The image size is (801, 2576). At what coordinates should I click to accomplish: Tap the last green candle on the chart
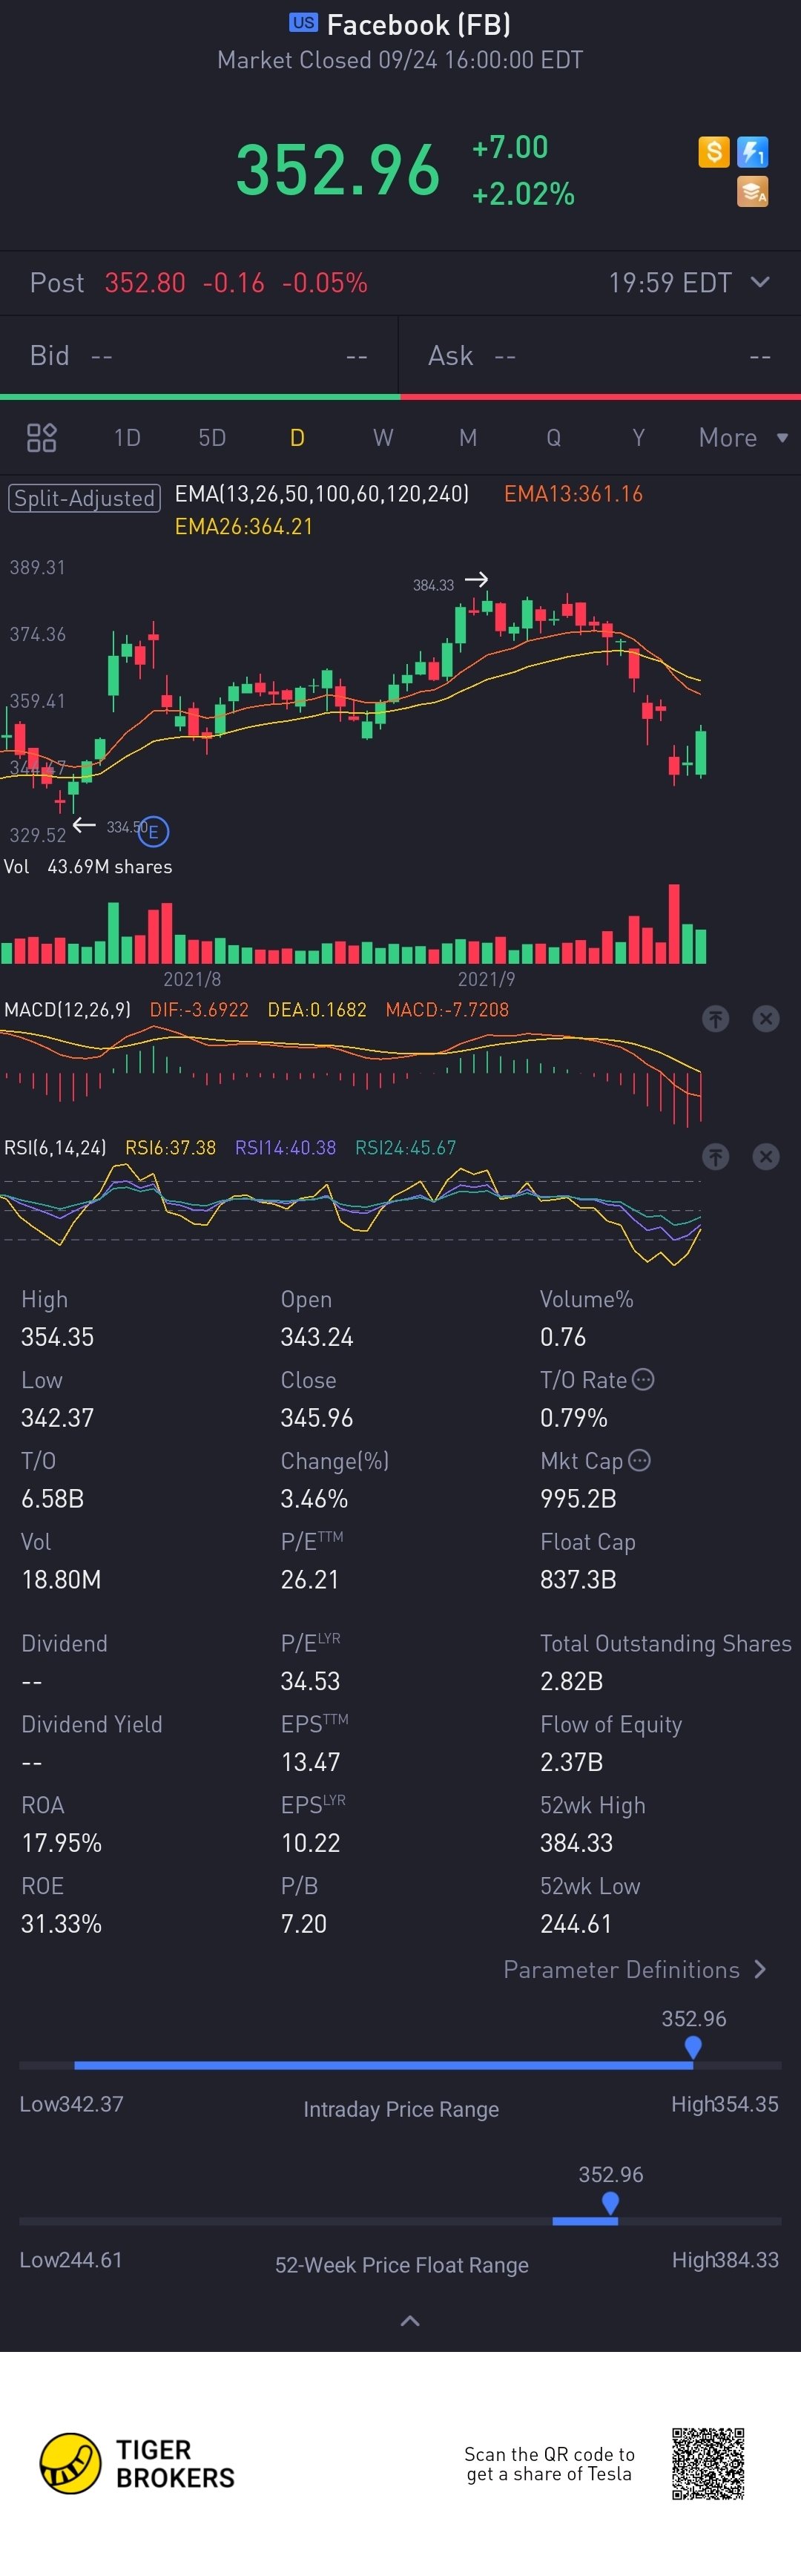[701, 753]
